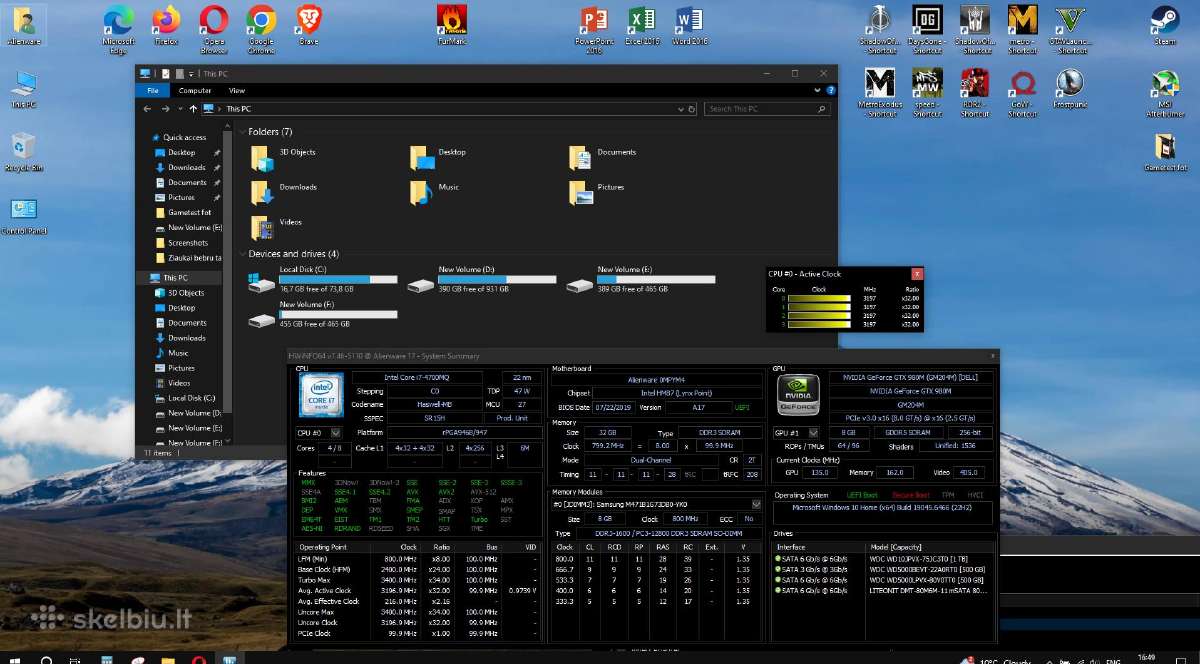Go up one level in Explorer
This screenshot has height=664, width=1200.
click(193, 109)
